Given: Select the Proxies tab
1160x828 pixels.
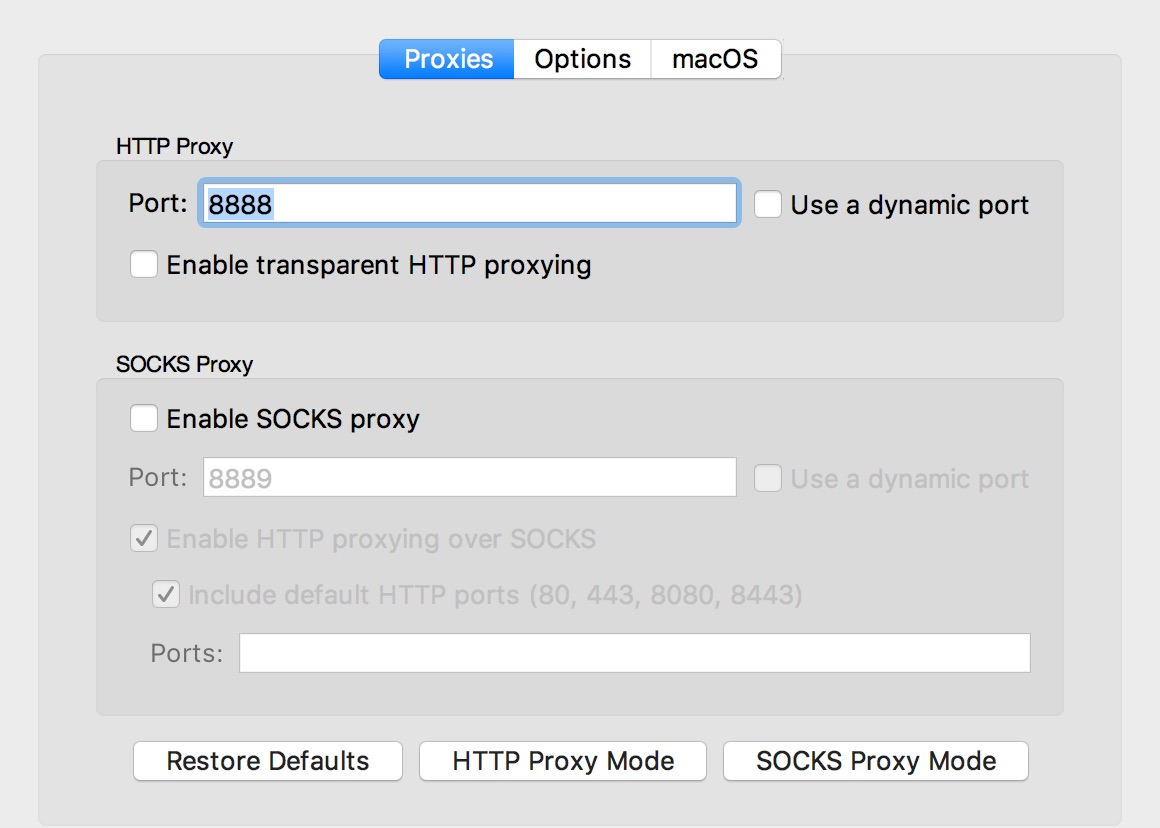Looking at the screenshot, I should (x=447, y=59).
